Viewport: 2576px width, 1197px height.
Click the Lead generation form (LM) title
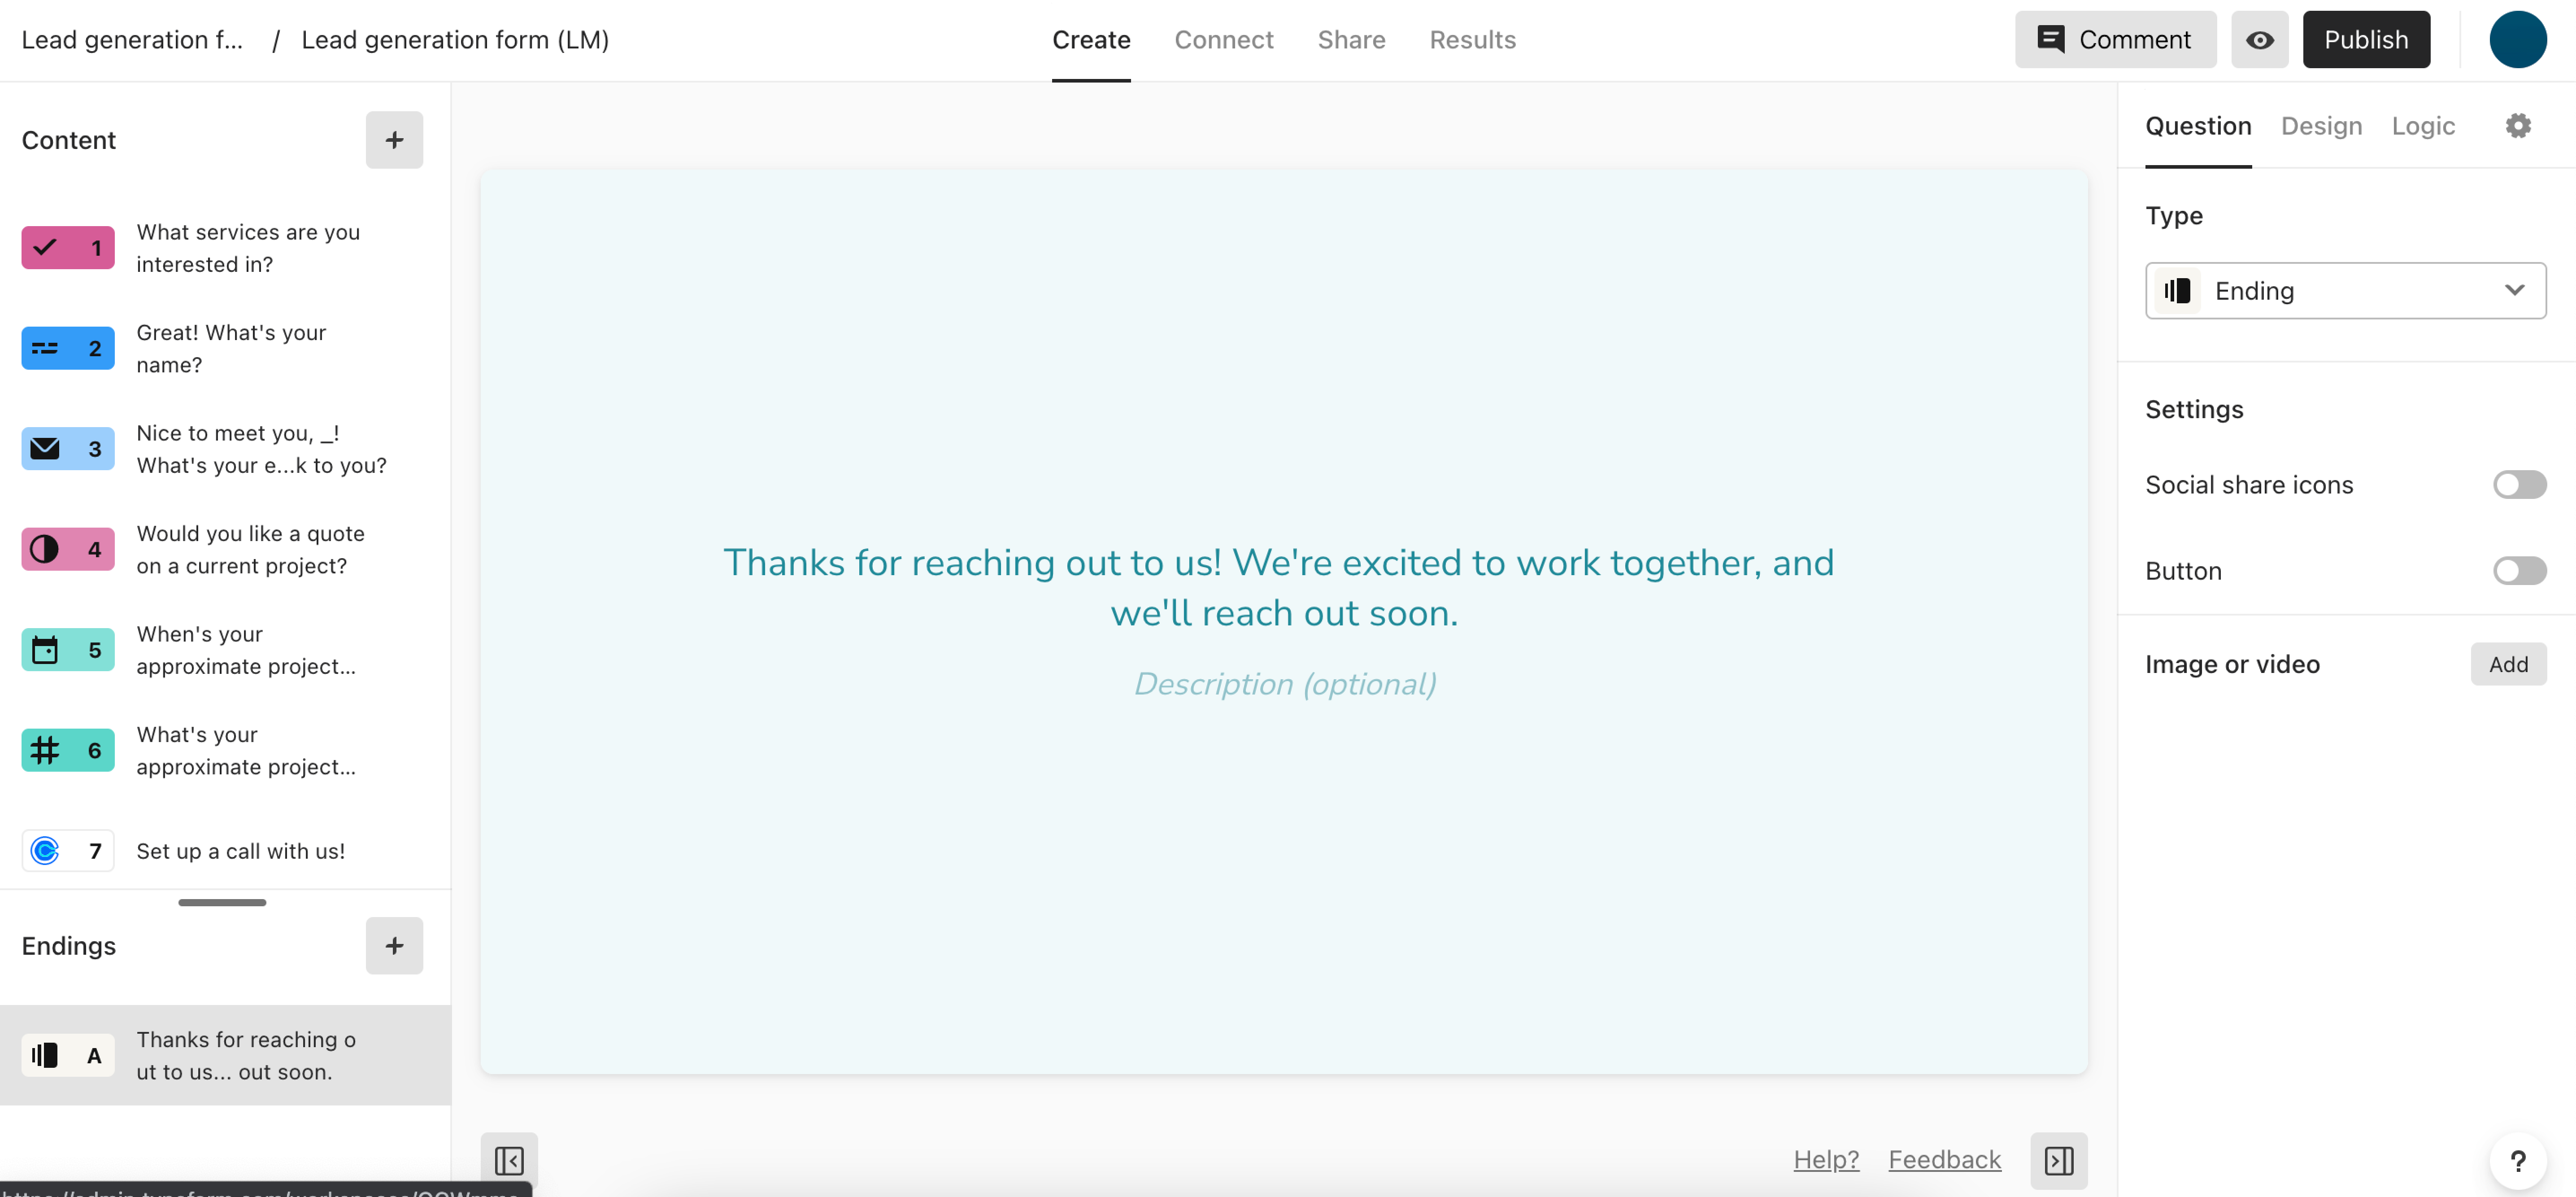pos(455,40)
